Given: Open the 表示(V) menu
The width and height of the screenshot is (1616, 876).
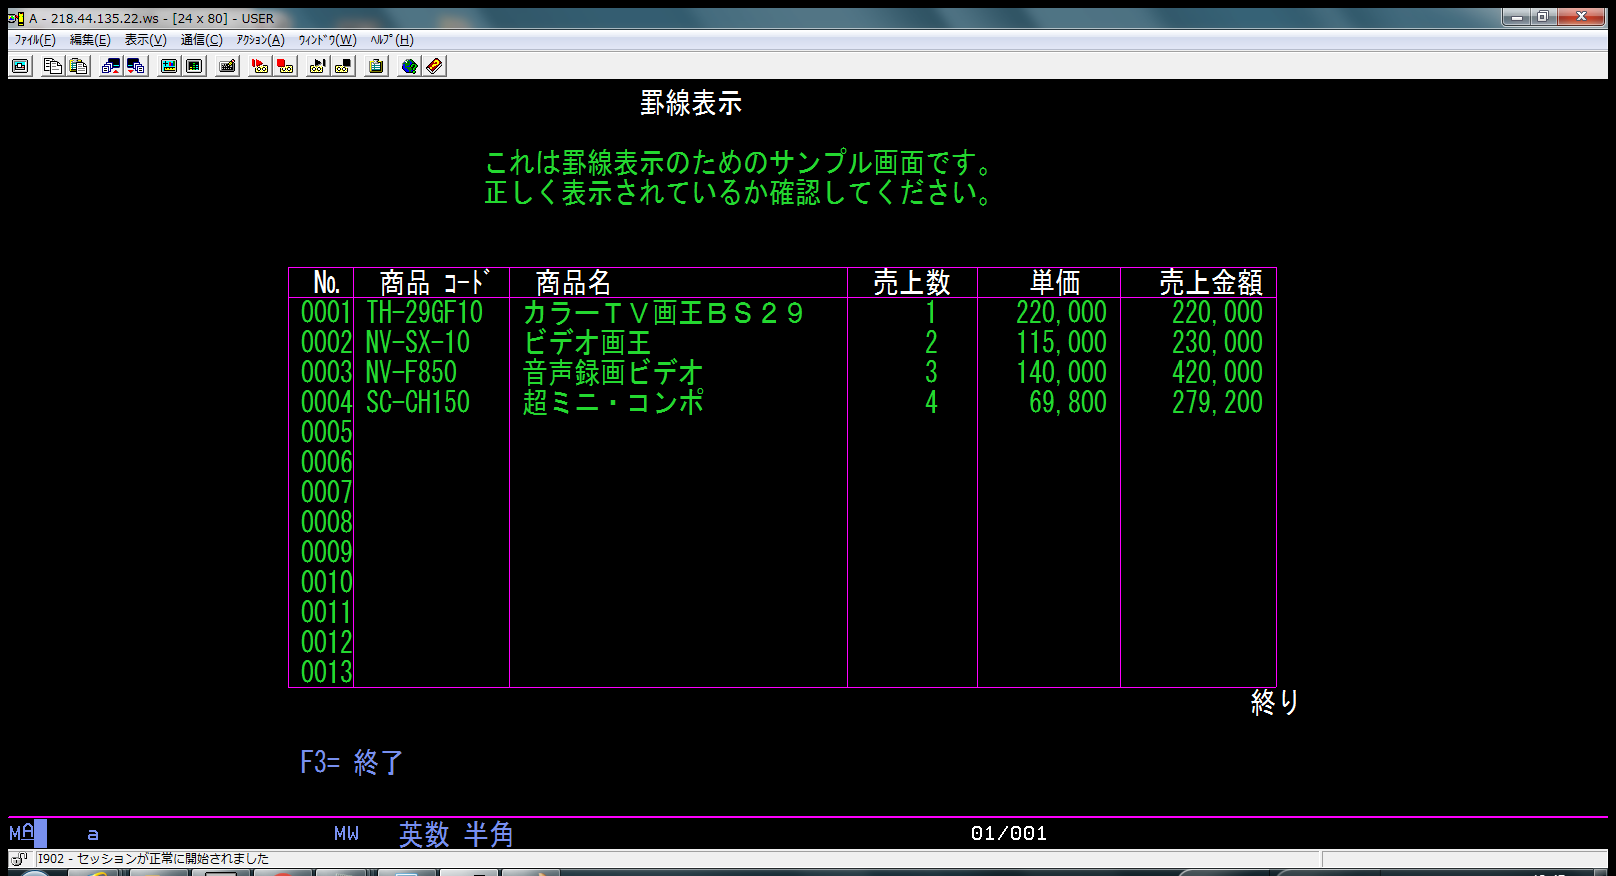Looking at the screenshot, I should (145, 40).
